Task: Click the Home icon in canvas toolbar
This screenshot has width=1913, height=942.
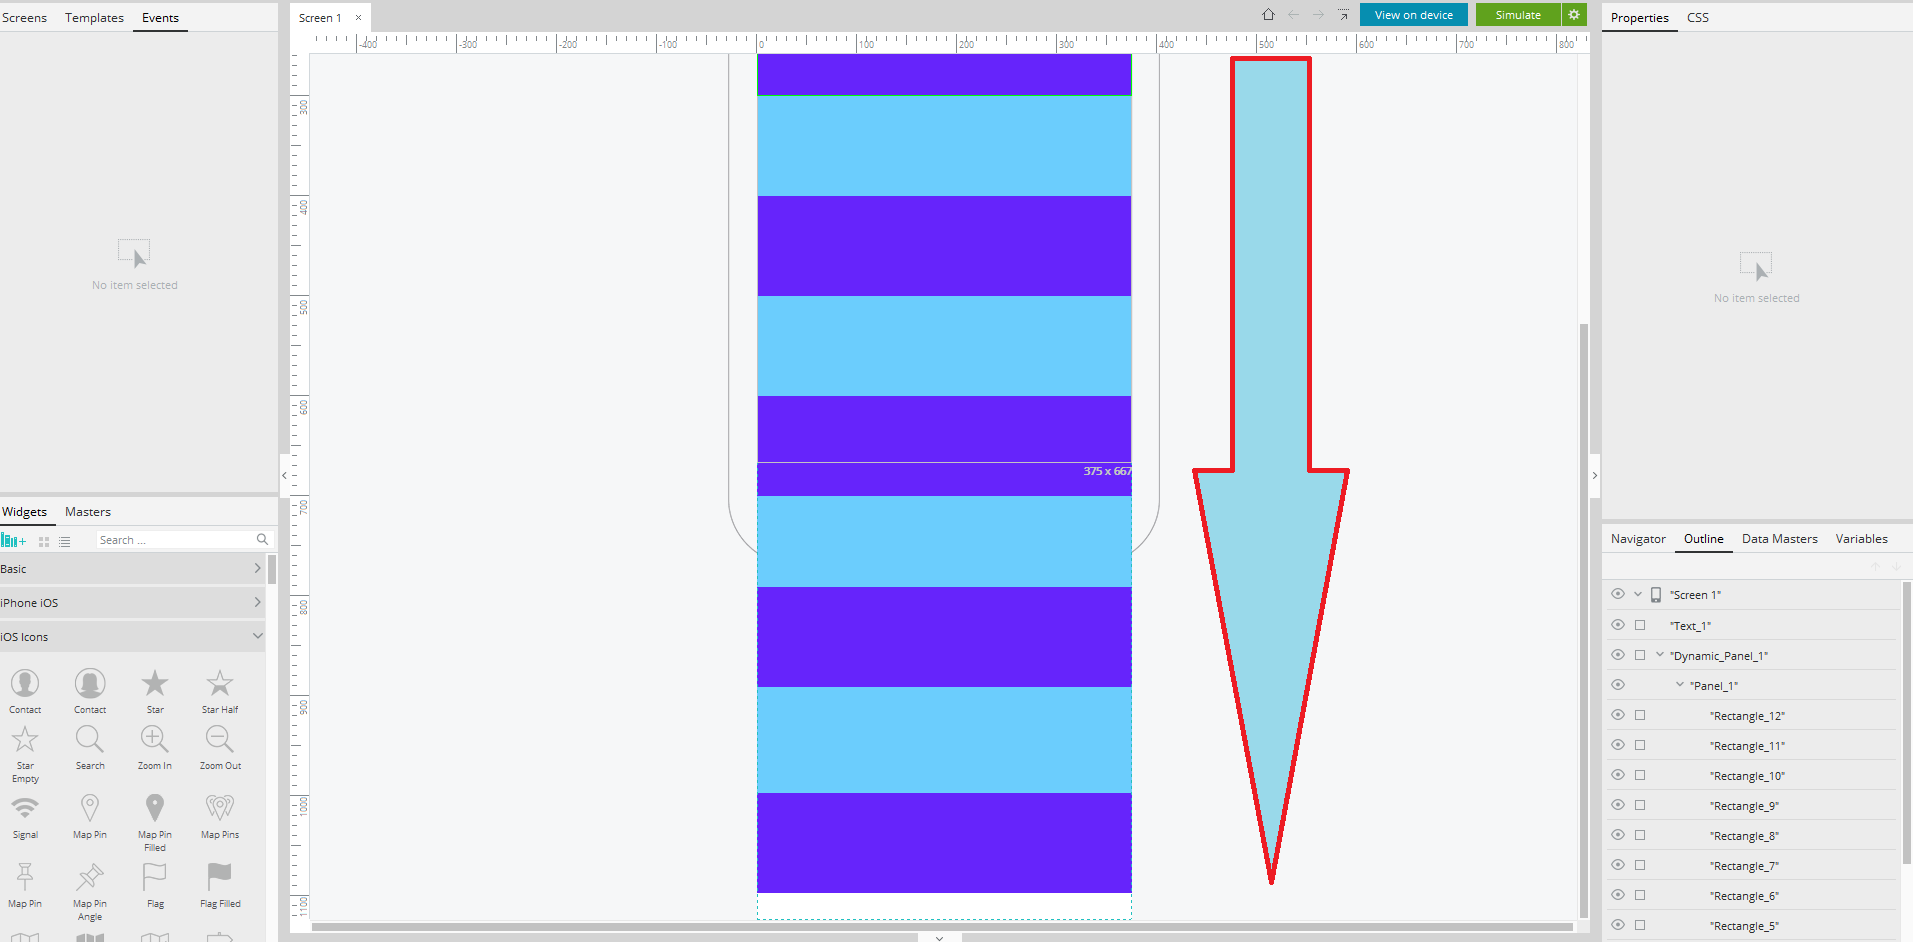Action: 1268,15
